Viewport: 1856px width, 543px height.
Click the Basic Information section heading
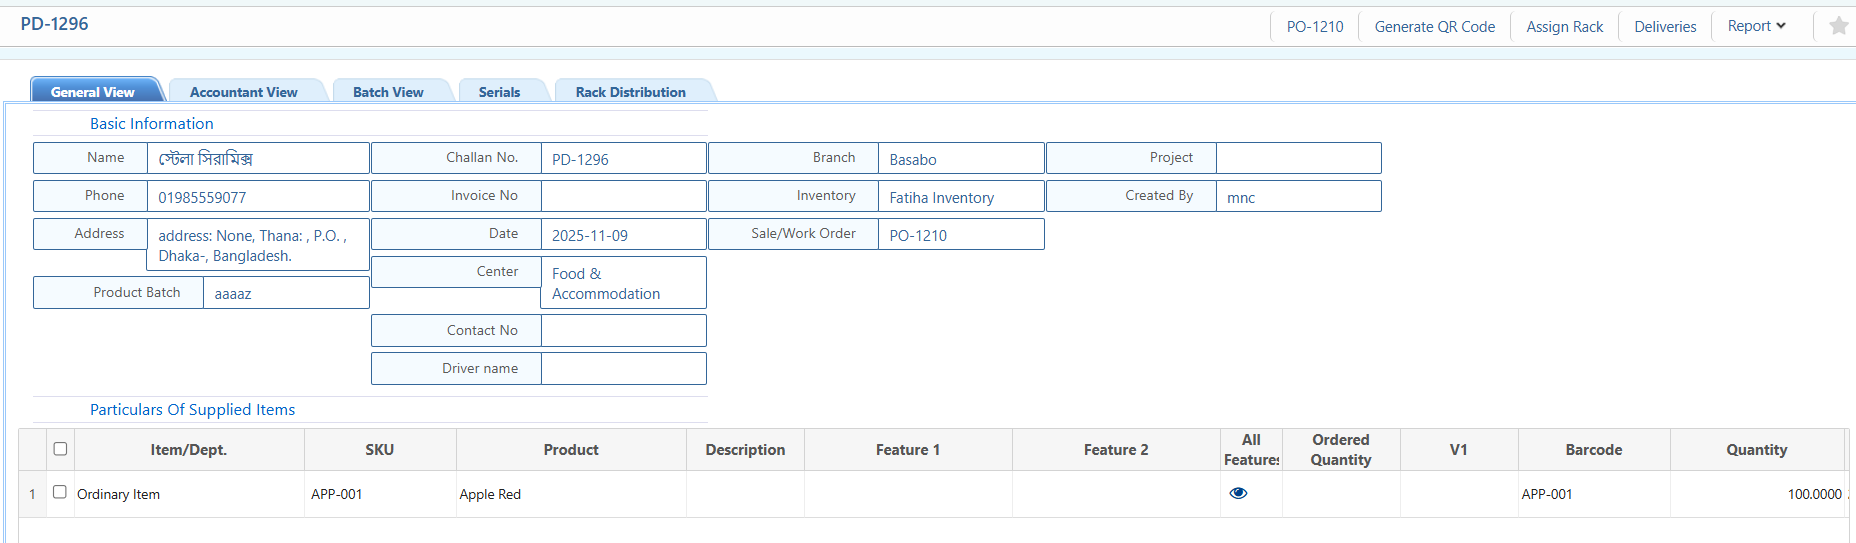click(x=152, y=123)
